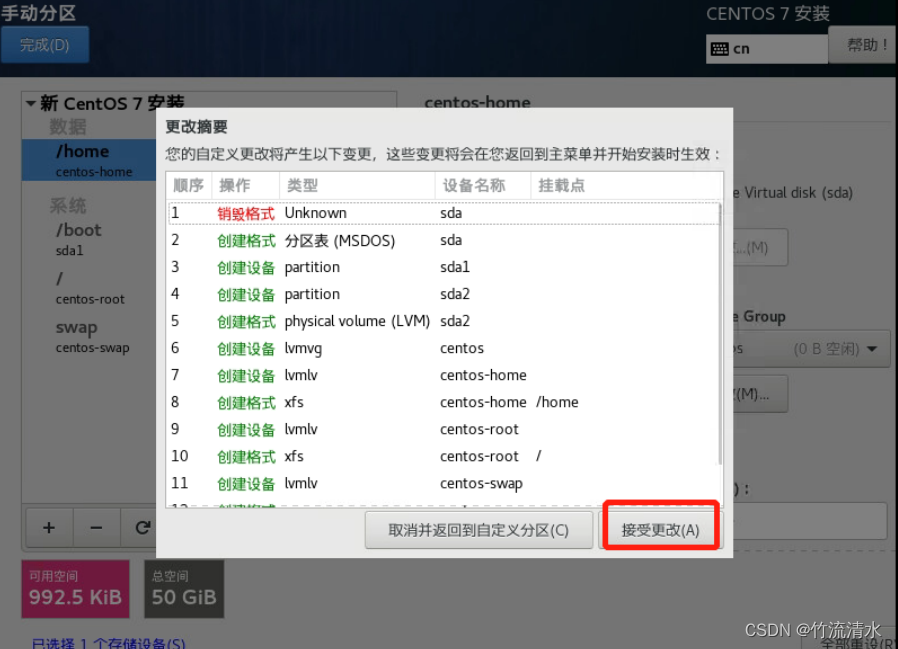Click the Accept Changes 接受更改(A) button
Screen dimensions: 898x649
[660, 530]
